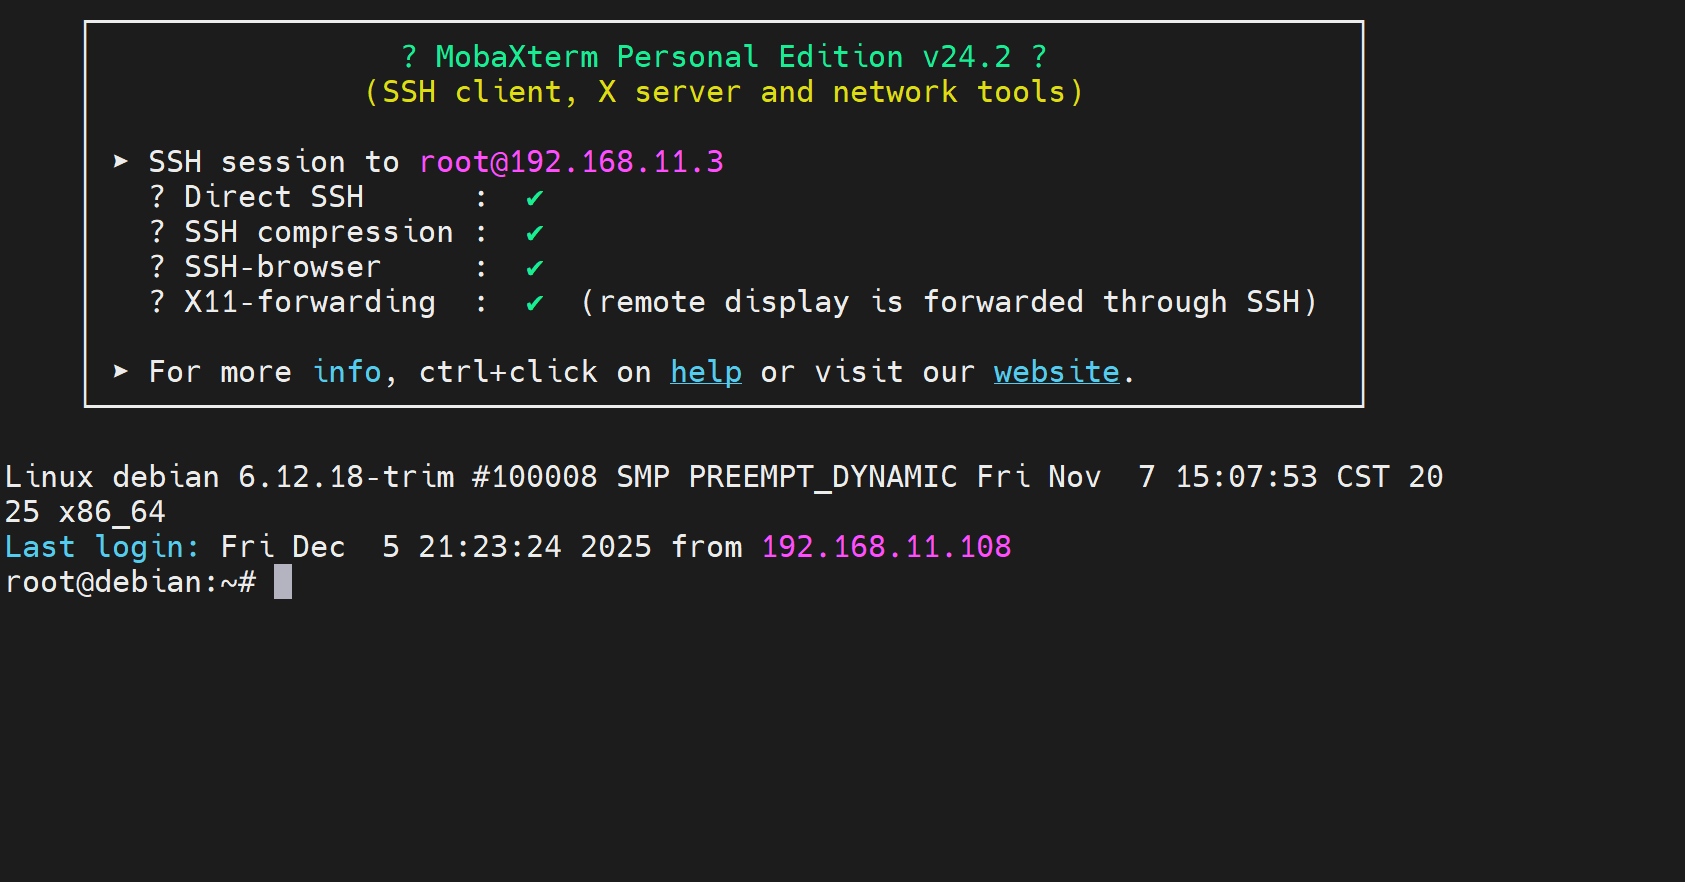The width and height of the screenshot is (1685, 882).
Task: Click the root@192.168.11.3 session address
Action: pos(571,162)
